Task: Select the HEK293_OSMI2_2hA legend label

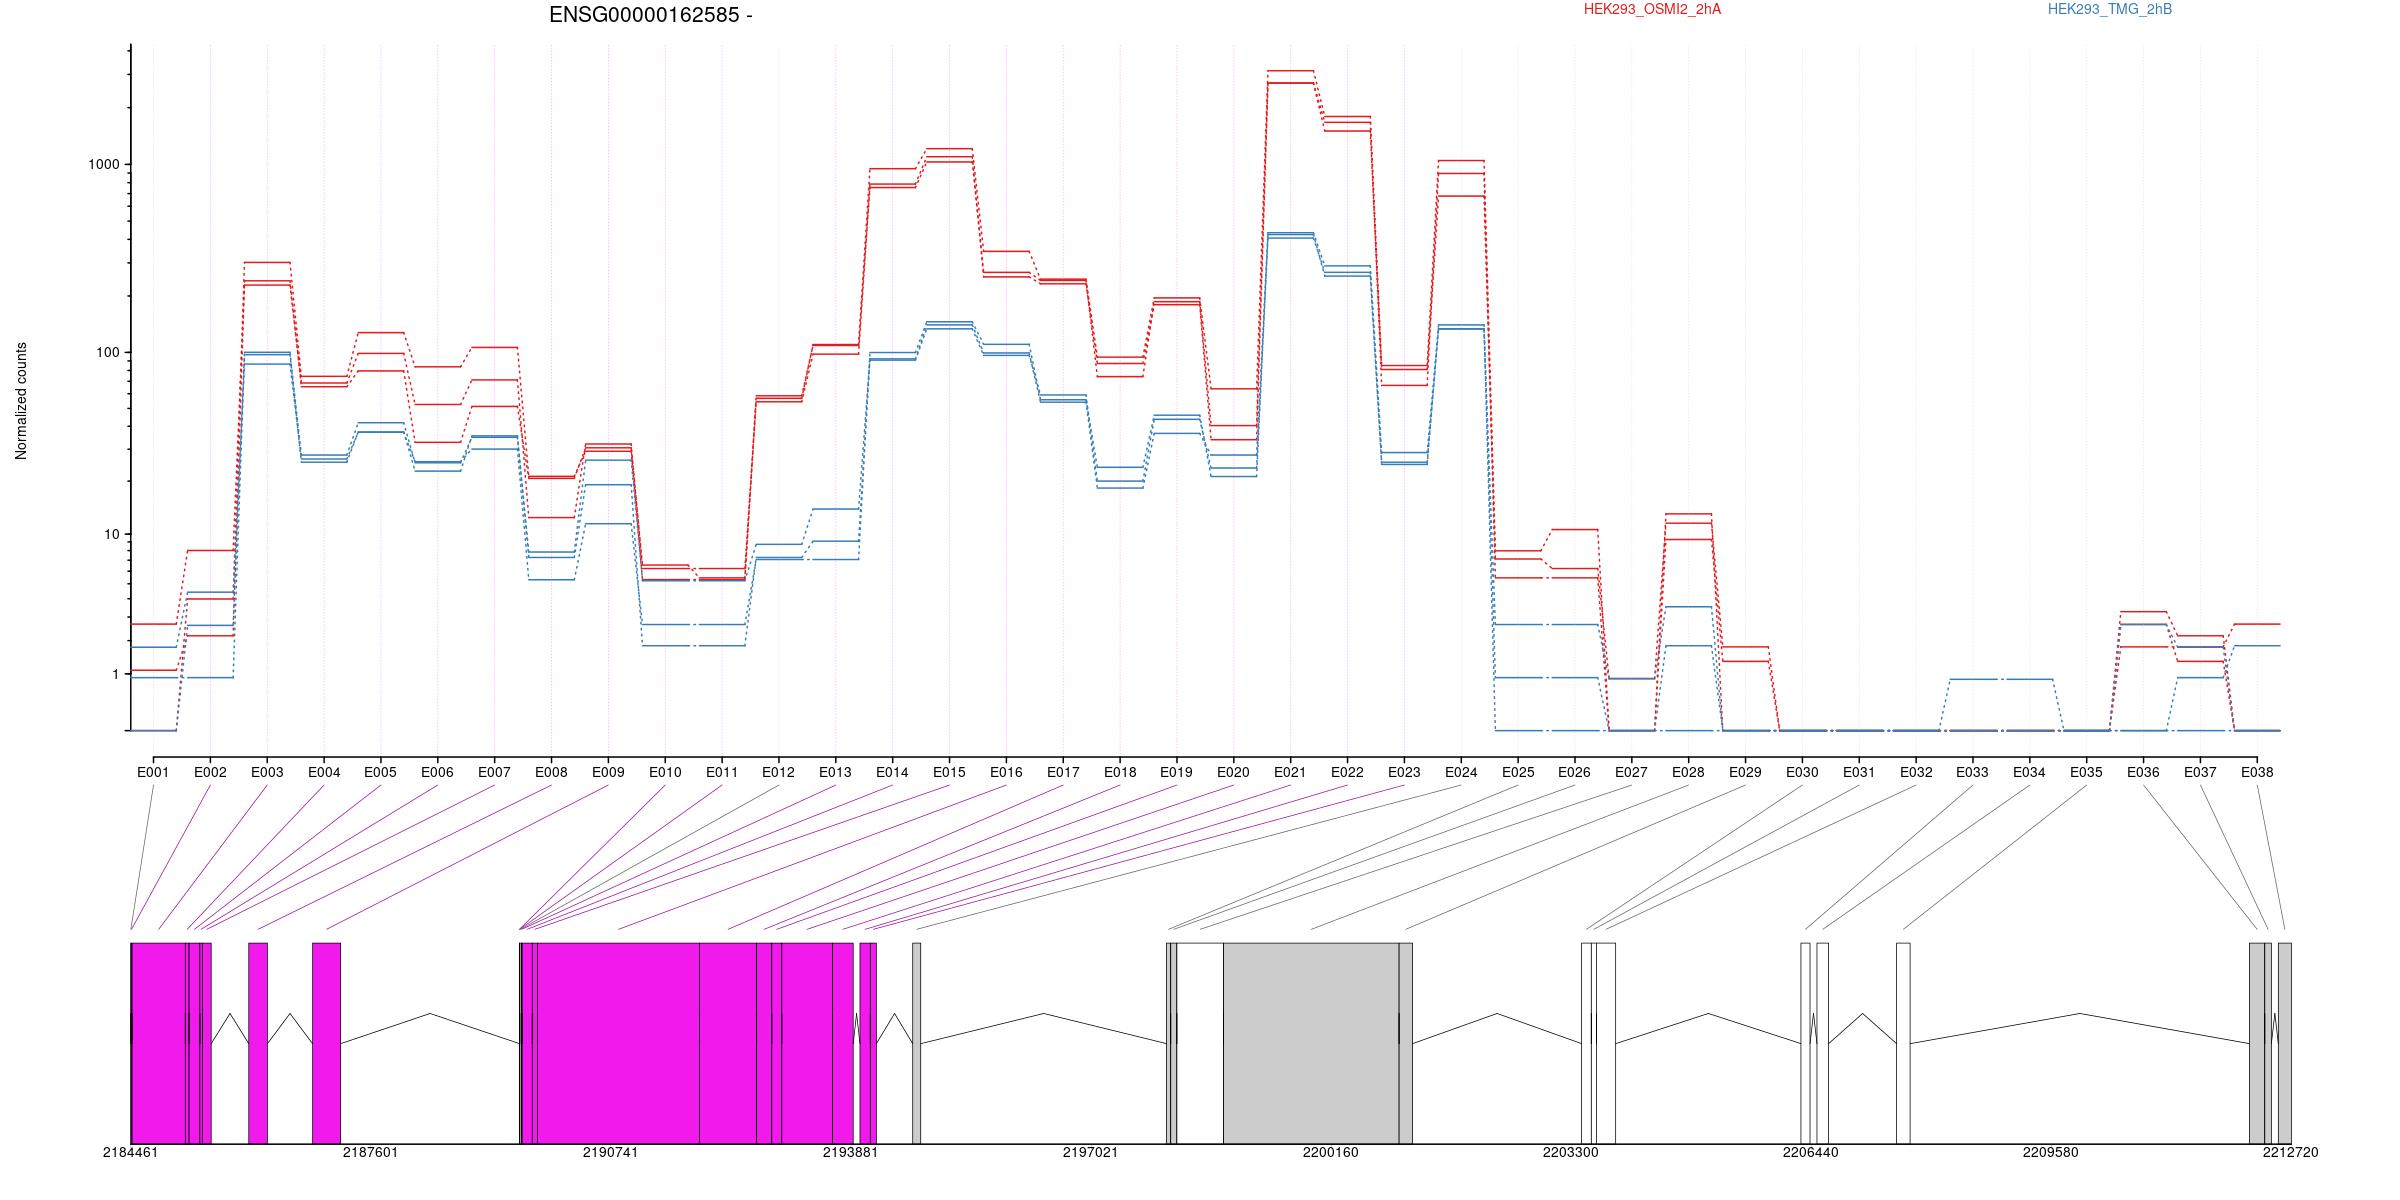Action: pyautogui.click(x=1652, y=9)
